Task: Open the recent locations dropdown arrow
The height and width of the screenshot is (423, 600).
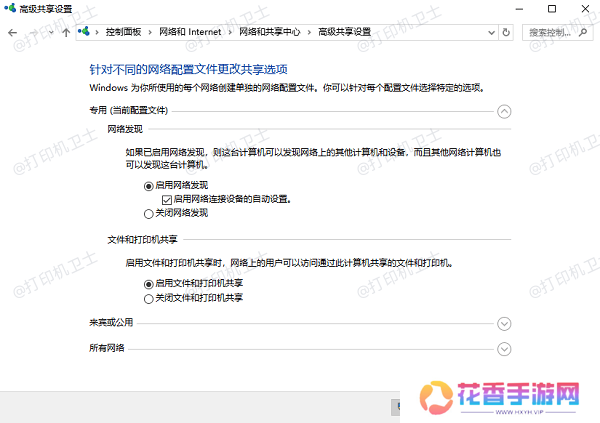Action: [x=50, y=32]
